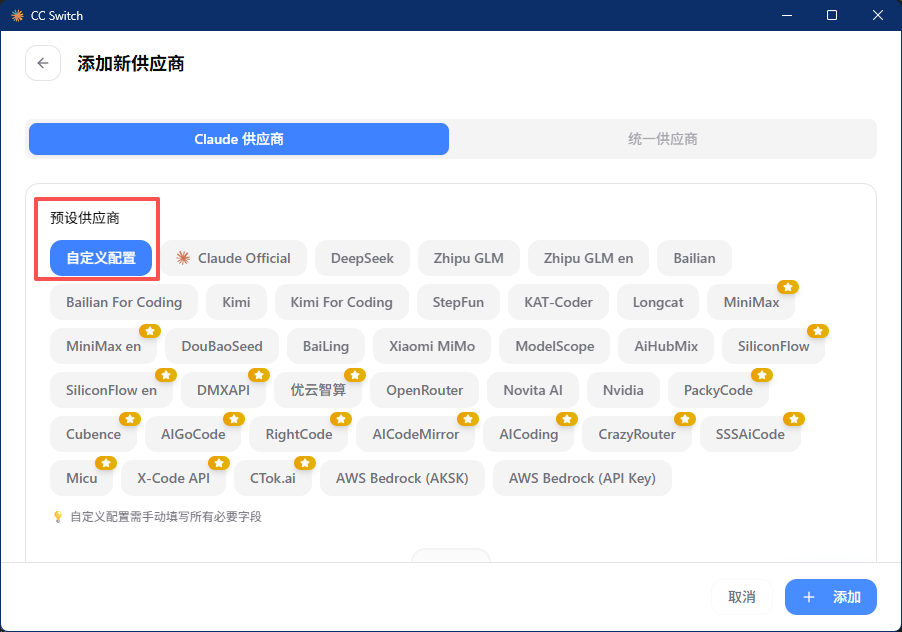Select the OpenRouter preset

tap(425, 390)
